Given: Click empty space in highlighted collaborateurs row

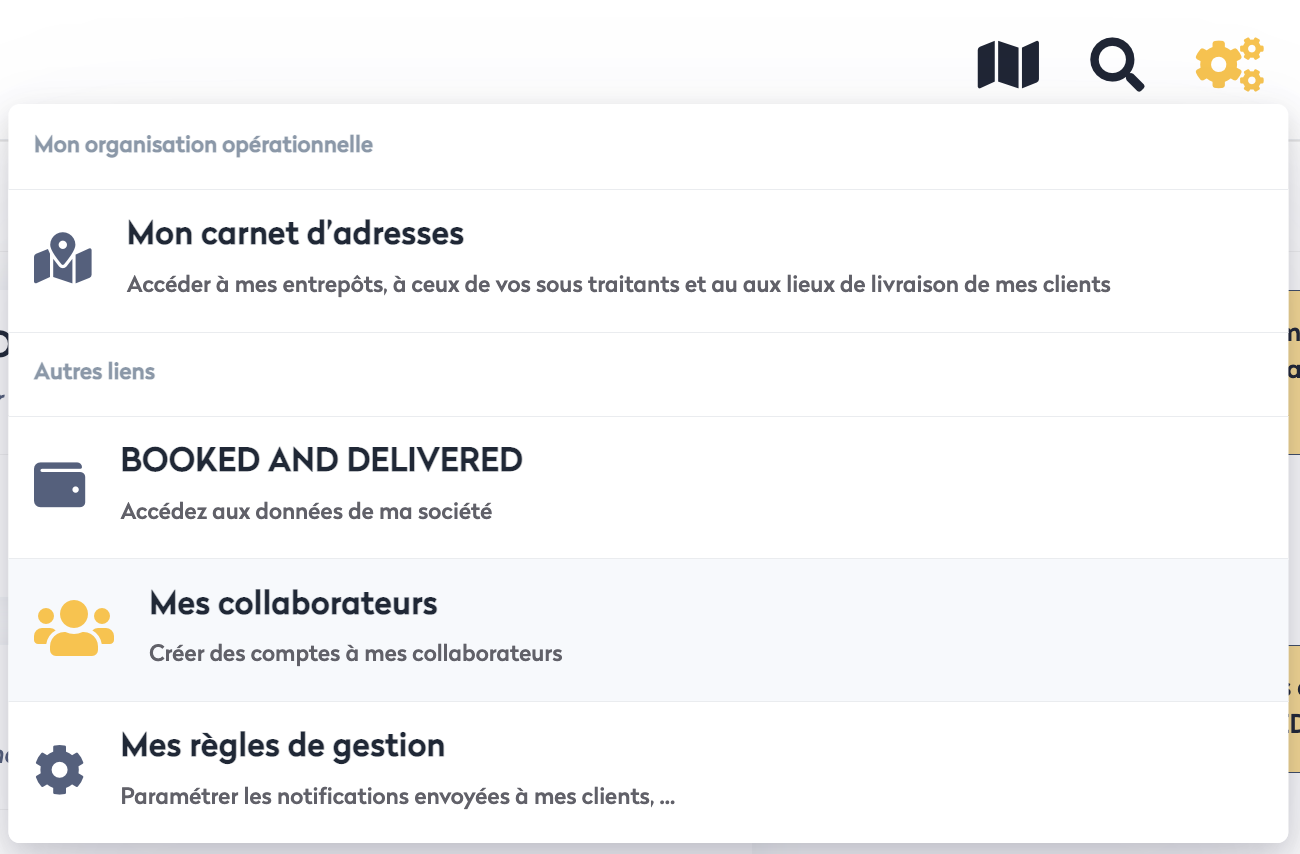Looking at the screenshot, I should (x=900, y=630).
